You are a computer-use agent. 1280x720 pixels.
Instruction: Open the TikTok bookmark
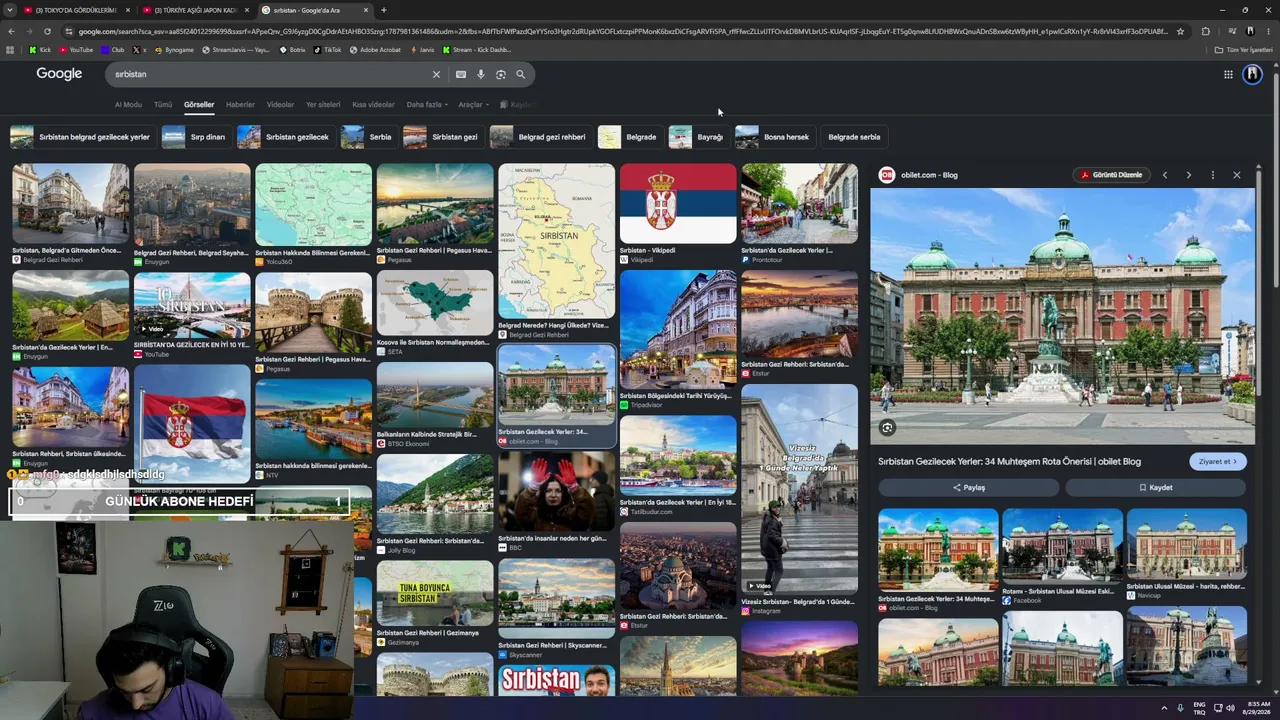[327, 49]
